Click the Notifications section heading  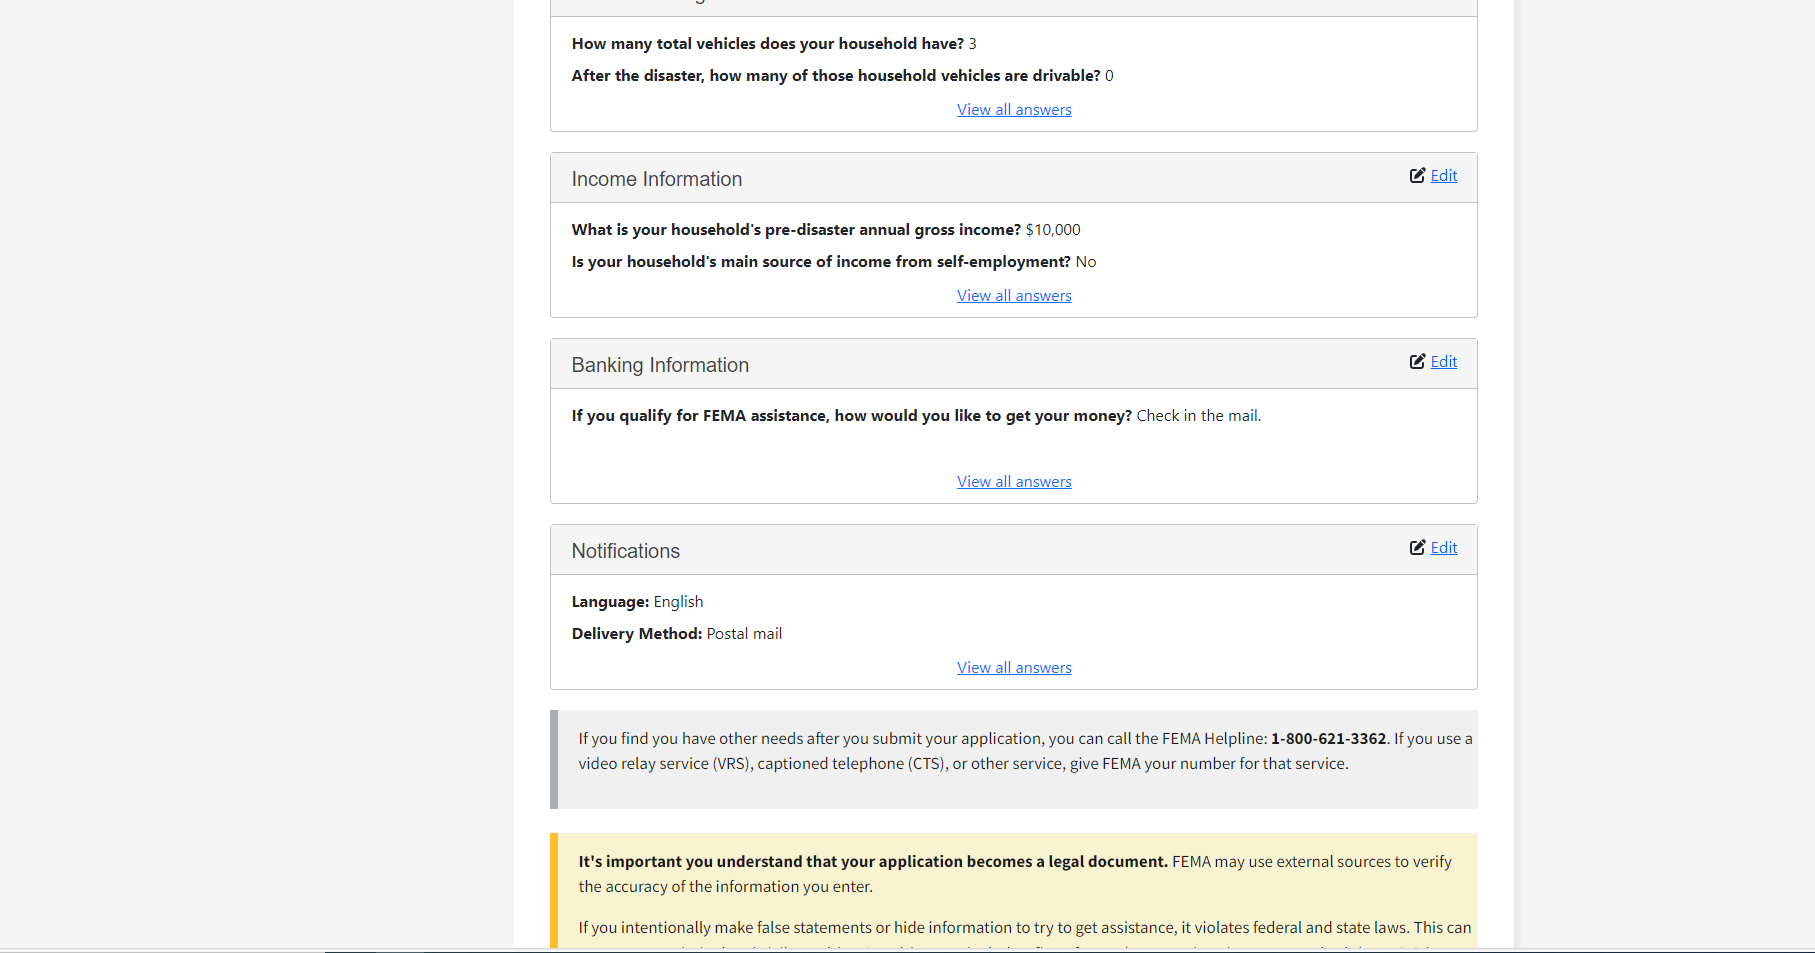pyautogui.click(x=626, y=551)
